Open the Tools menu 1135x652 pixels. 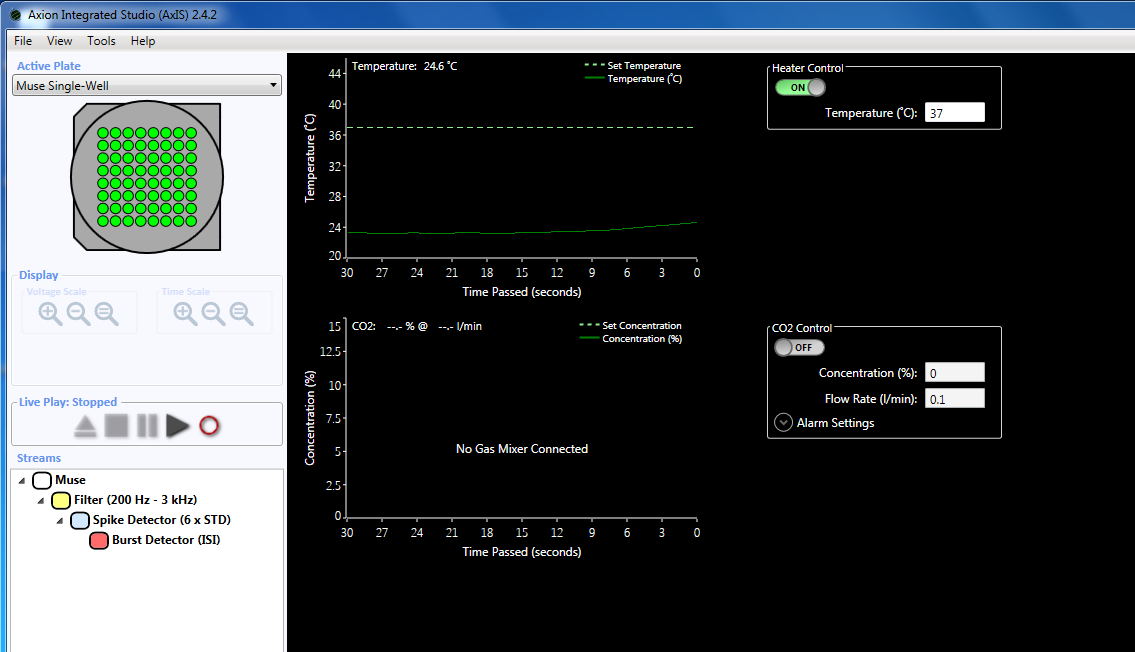101,41
